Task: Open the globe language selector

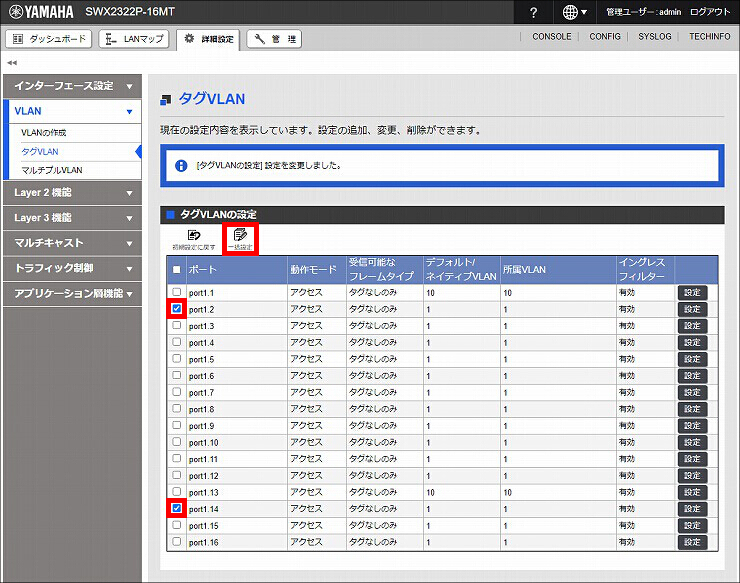Action: pyautogui.click(x=574, y=12)
